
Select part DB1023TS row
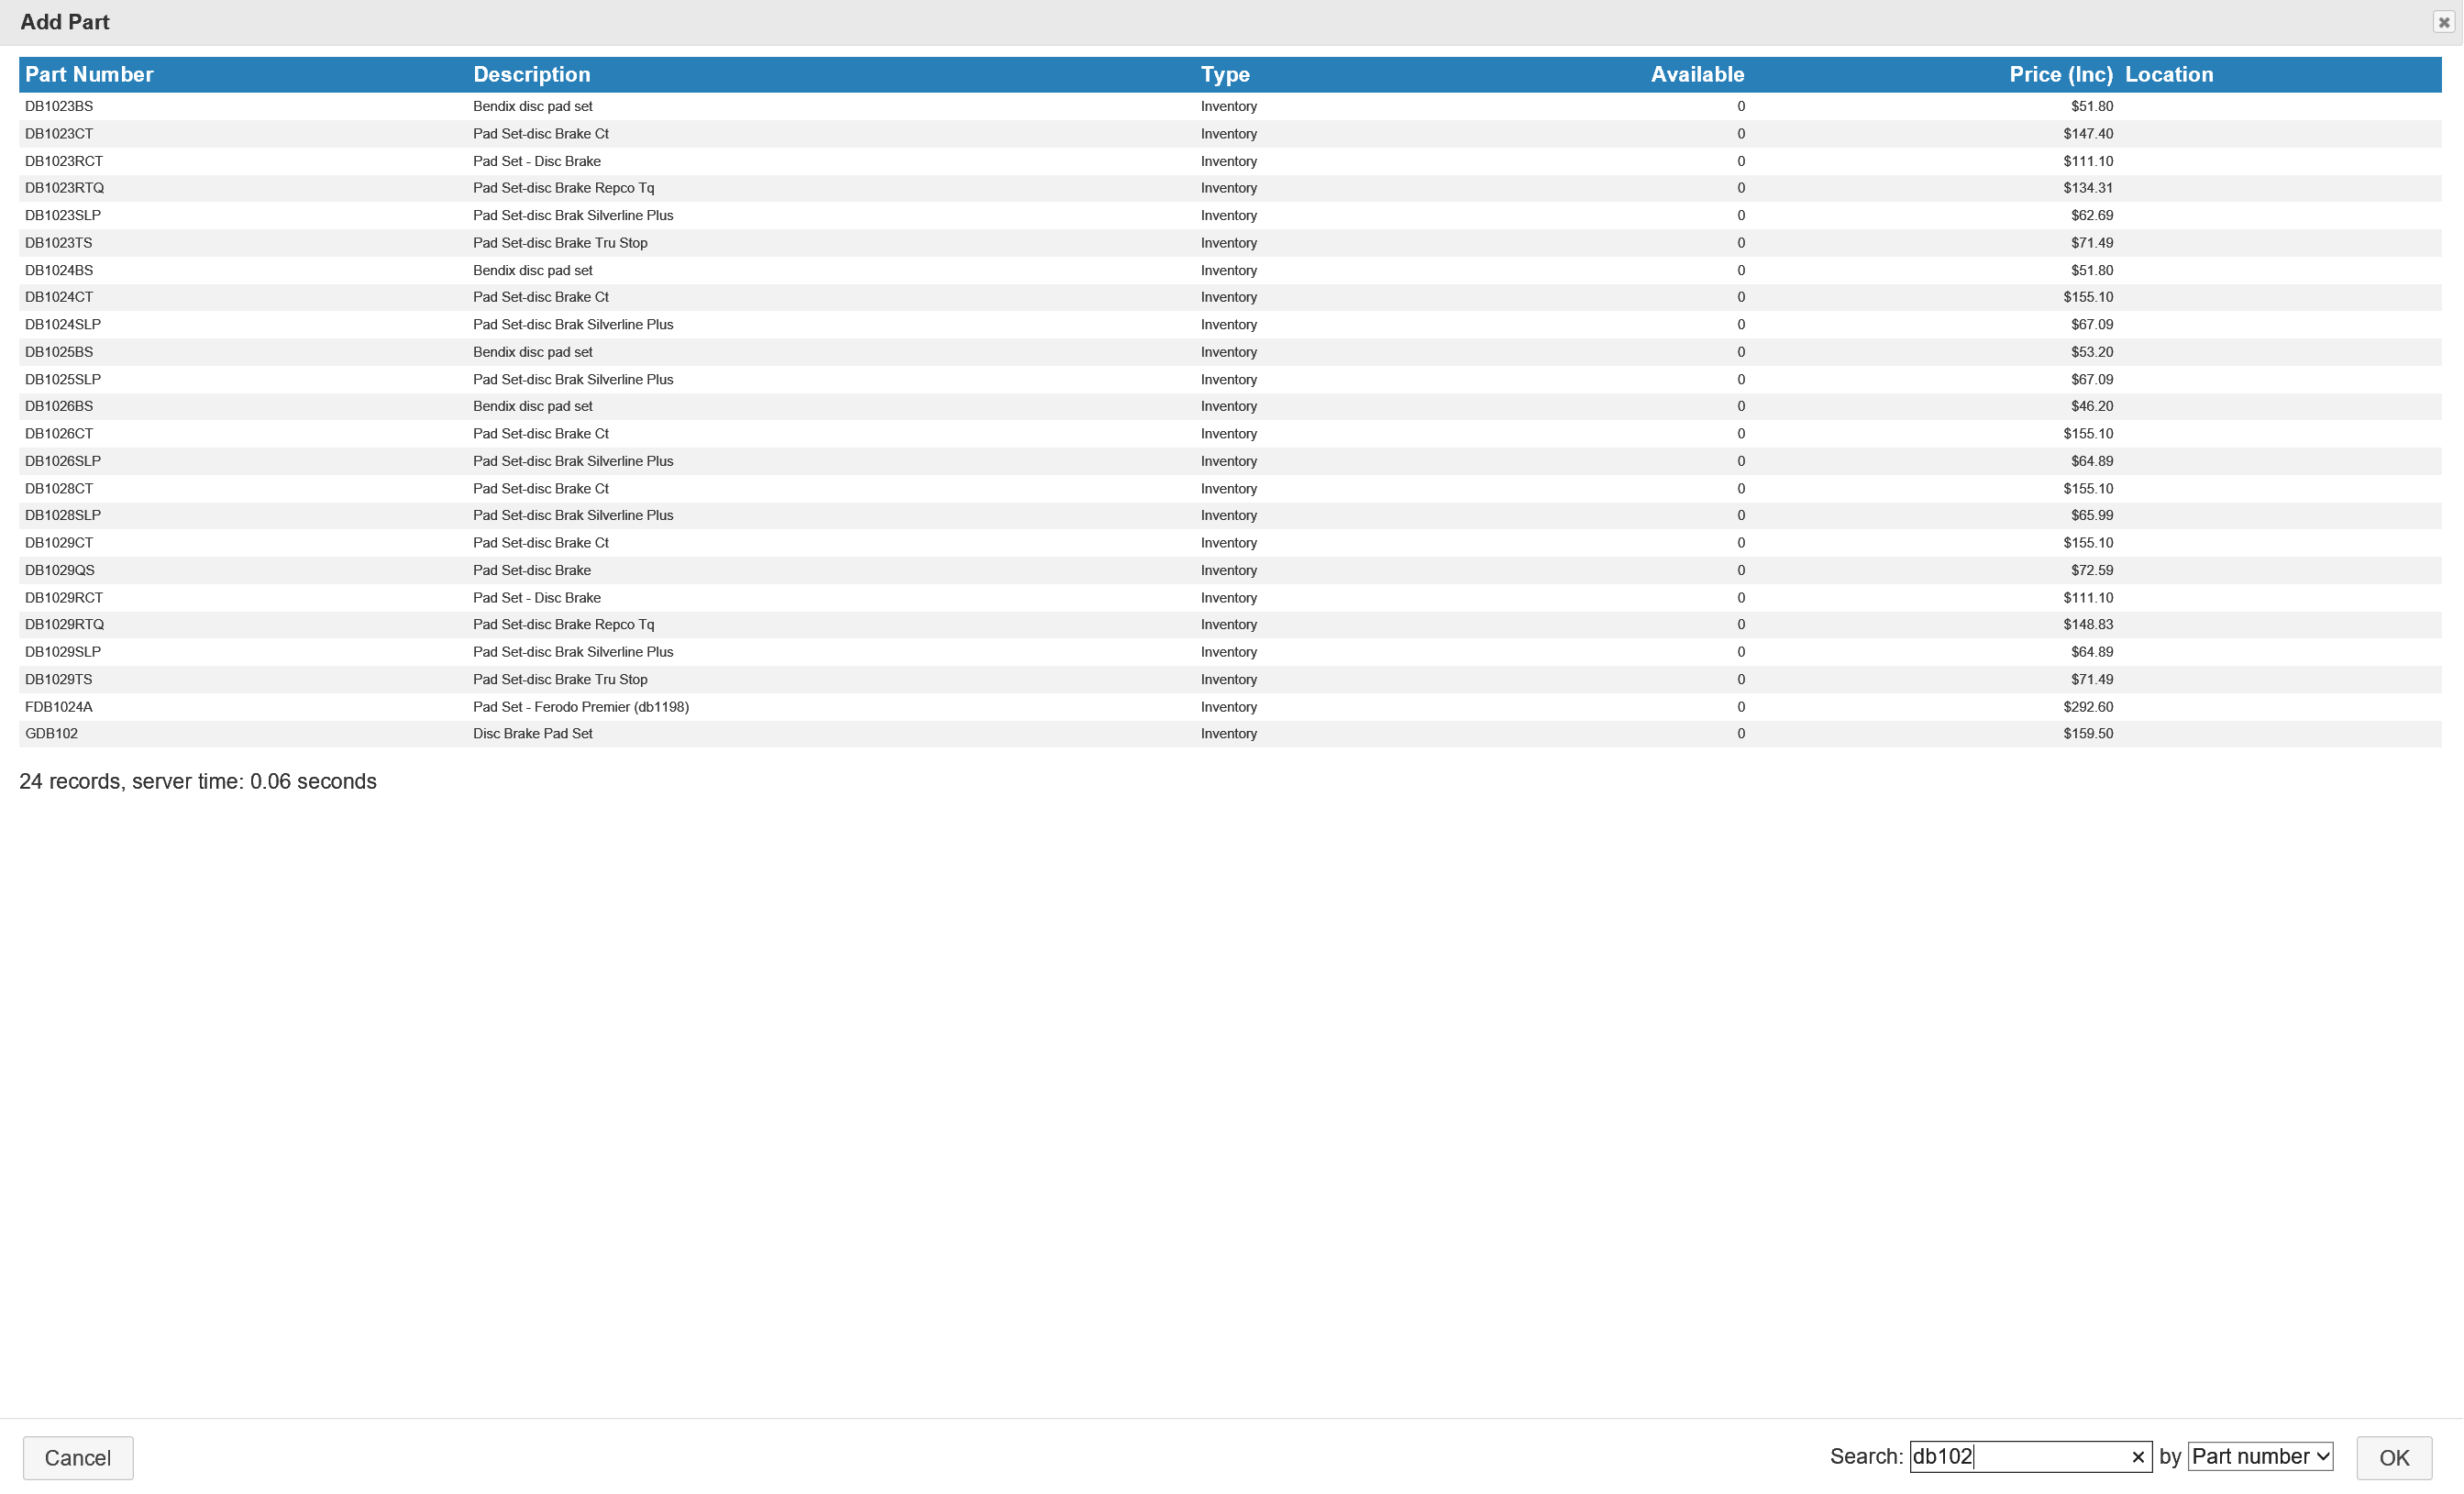1230,243
